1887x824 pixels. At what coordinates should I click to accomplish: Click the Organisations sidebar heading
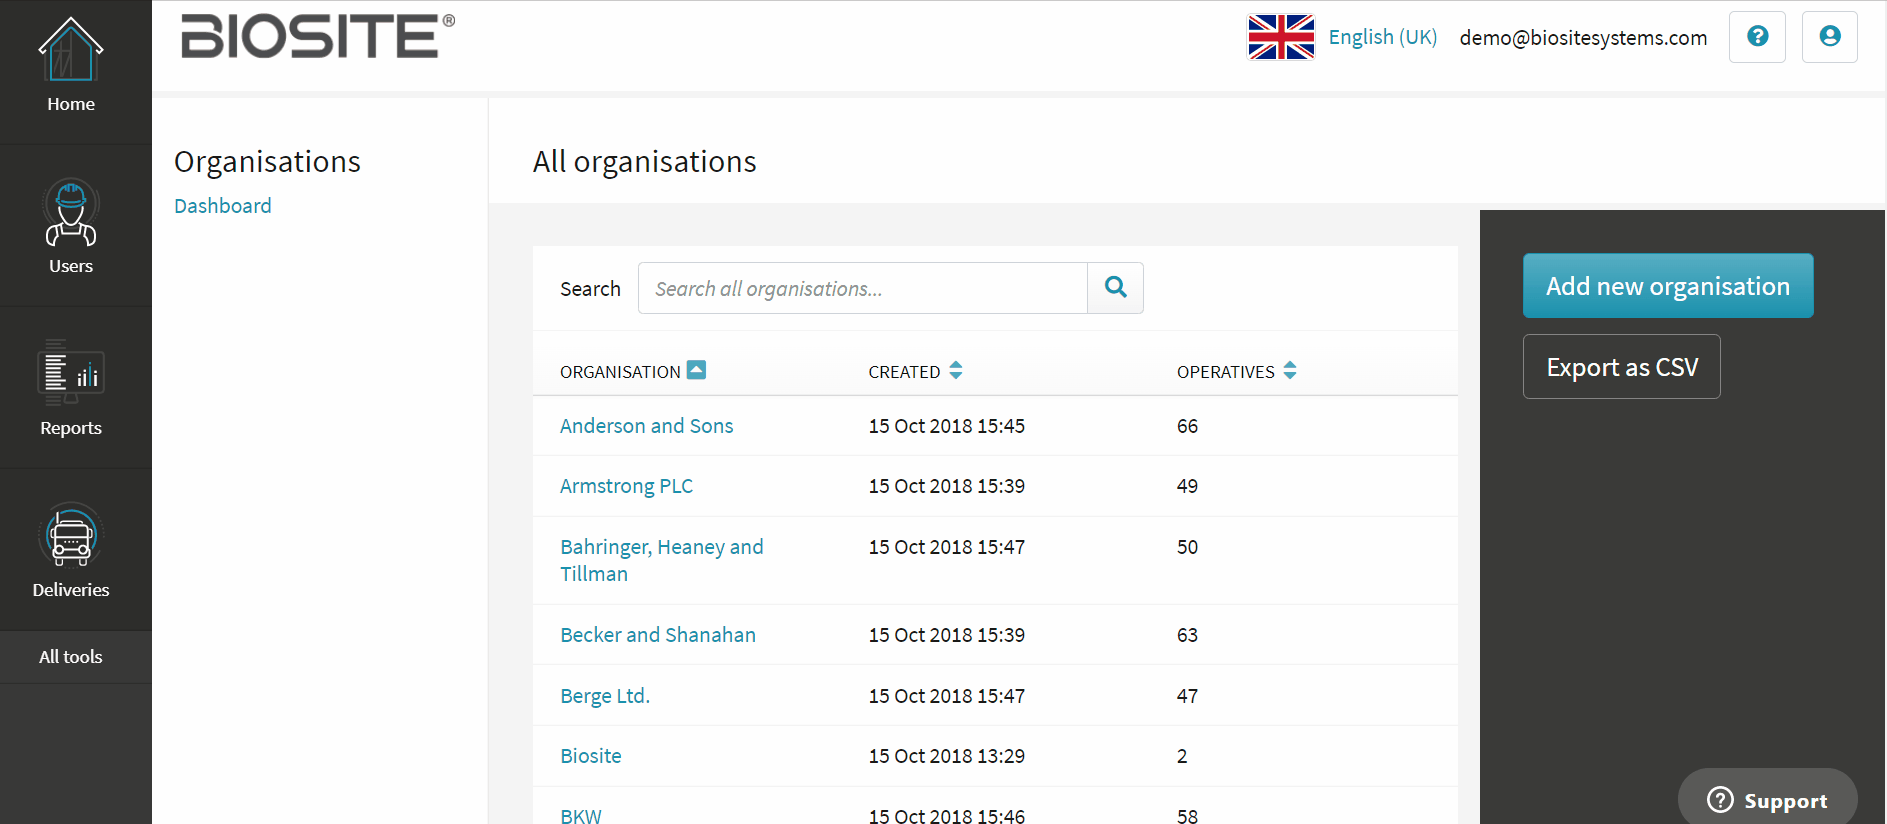(267, 161)
